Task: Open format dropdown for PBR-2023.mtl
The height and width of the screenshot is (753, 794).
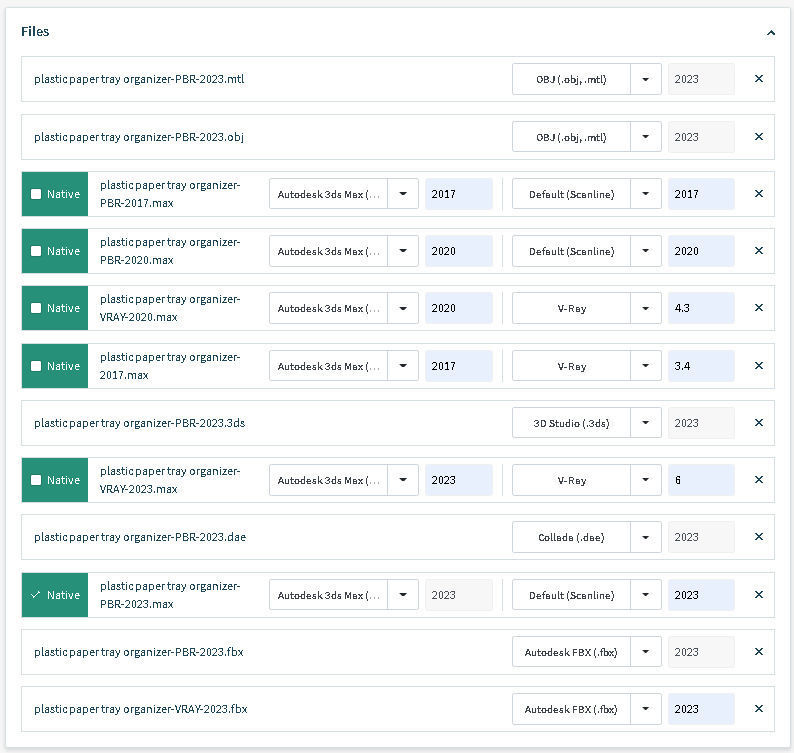Action: coord(646,79)
